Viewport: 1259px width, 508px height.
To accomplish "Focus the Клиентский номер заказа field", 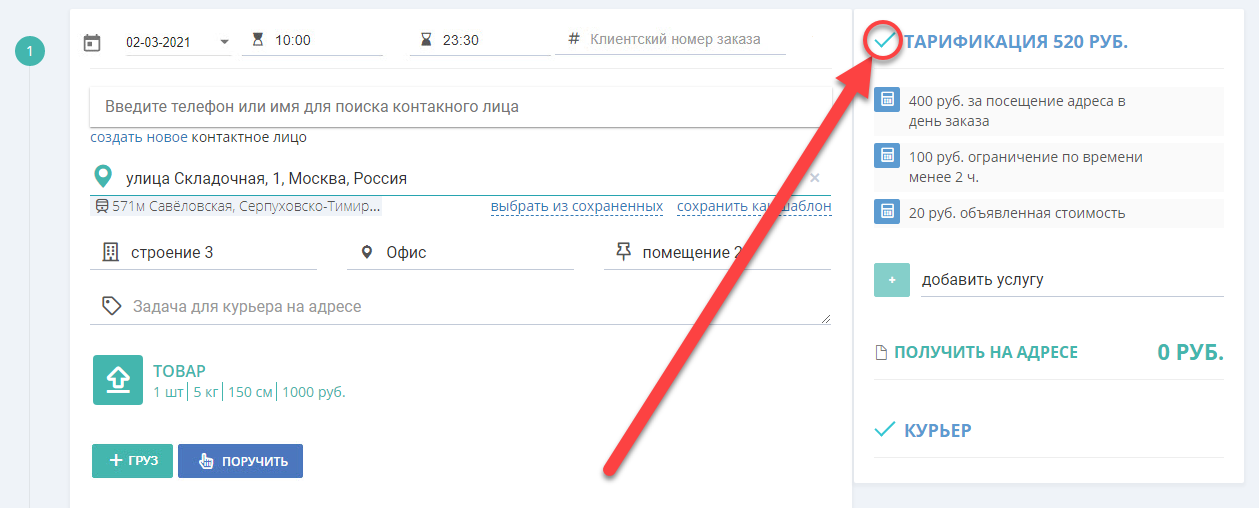I will 686,40.
